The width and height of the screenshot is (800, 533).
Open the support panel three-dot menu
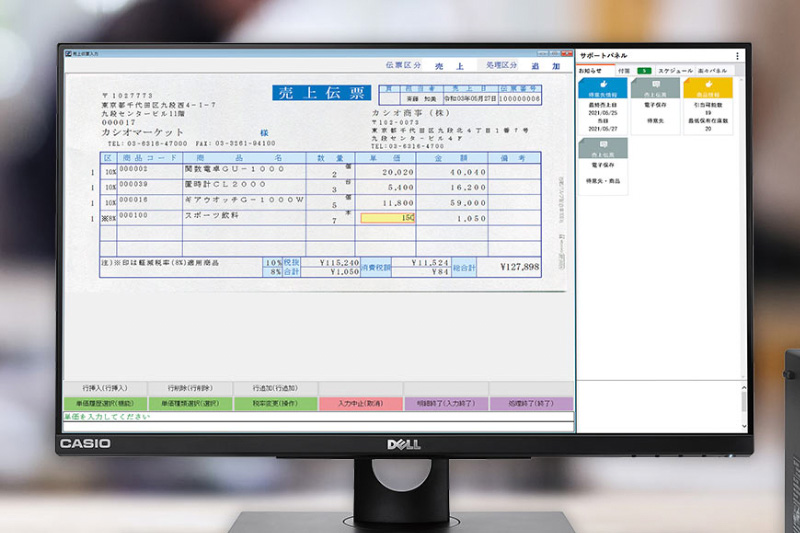(737, 56)
